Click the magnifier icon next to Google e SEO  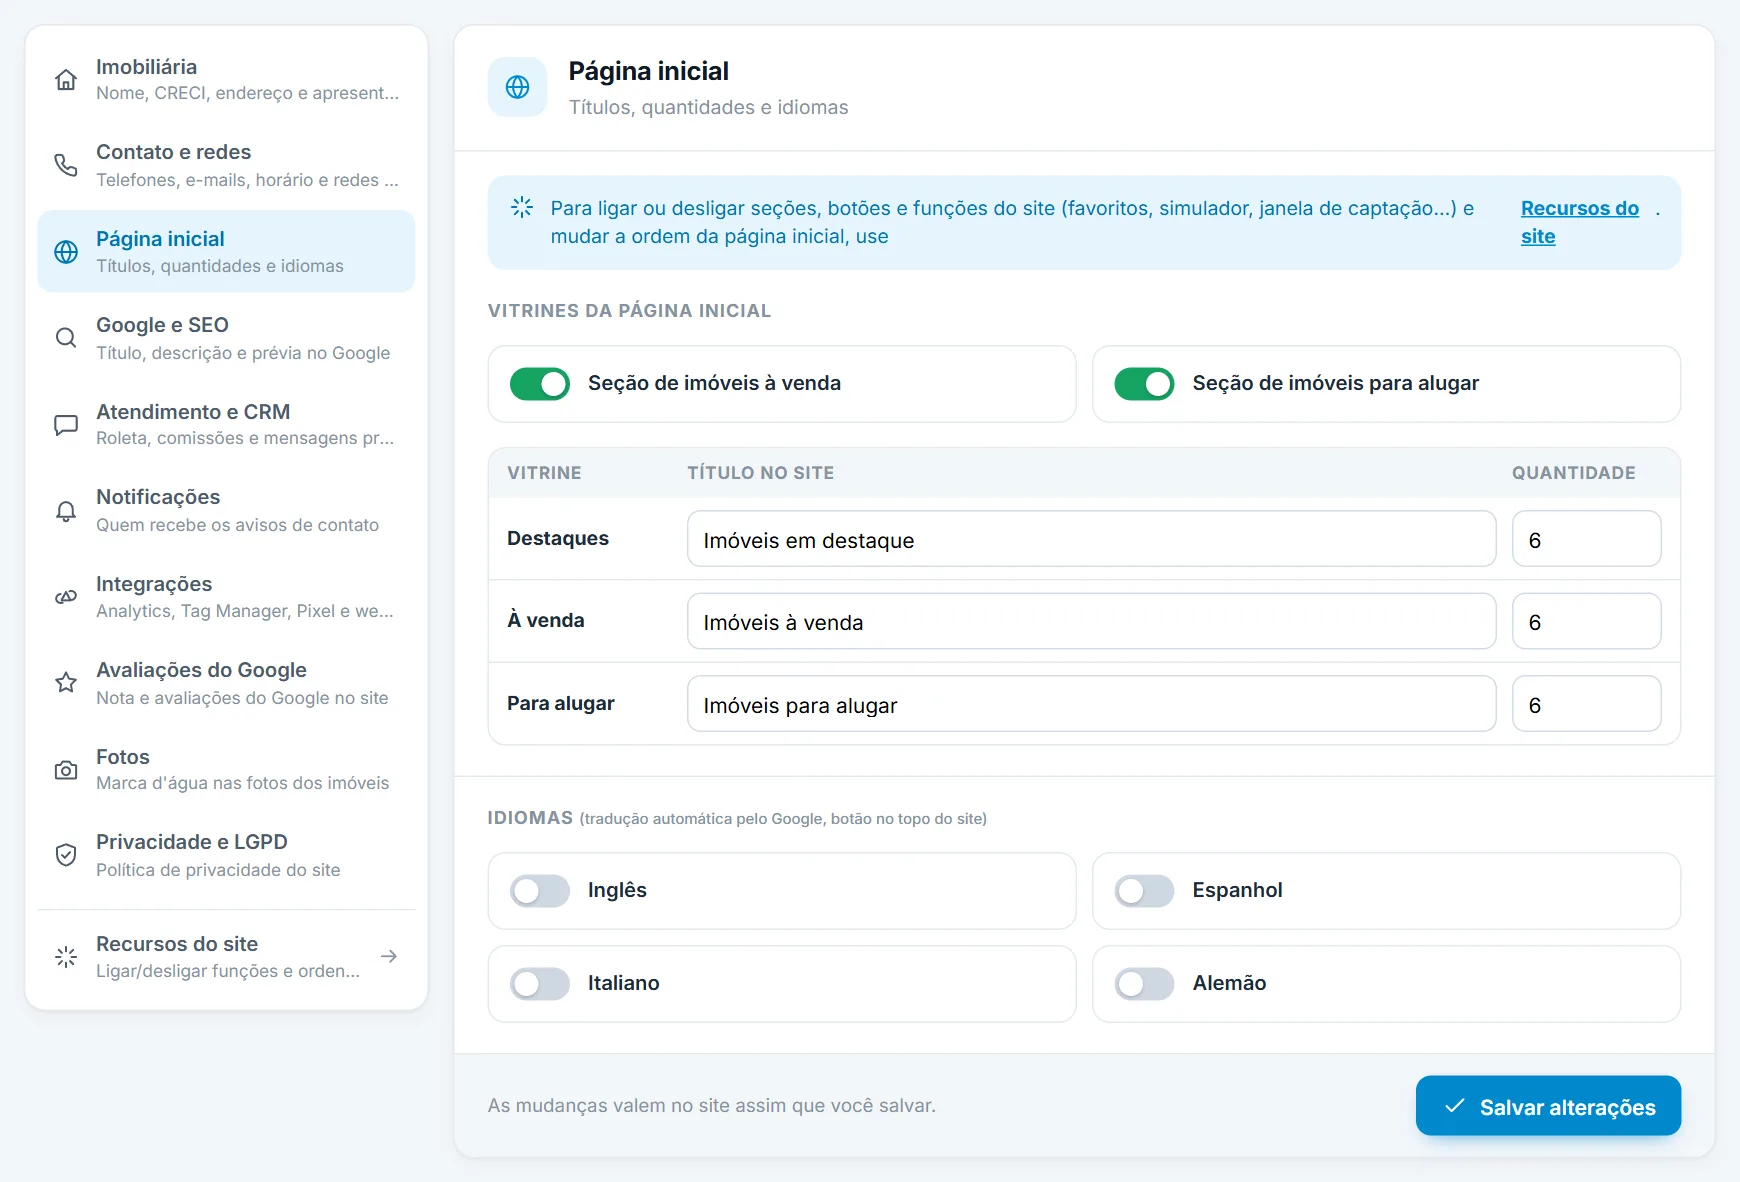tap(66, 338)
